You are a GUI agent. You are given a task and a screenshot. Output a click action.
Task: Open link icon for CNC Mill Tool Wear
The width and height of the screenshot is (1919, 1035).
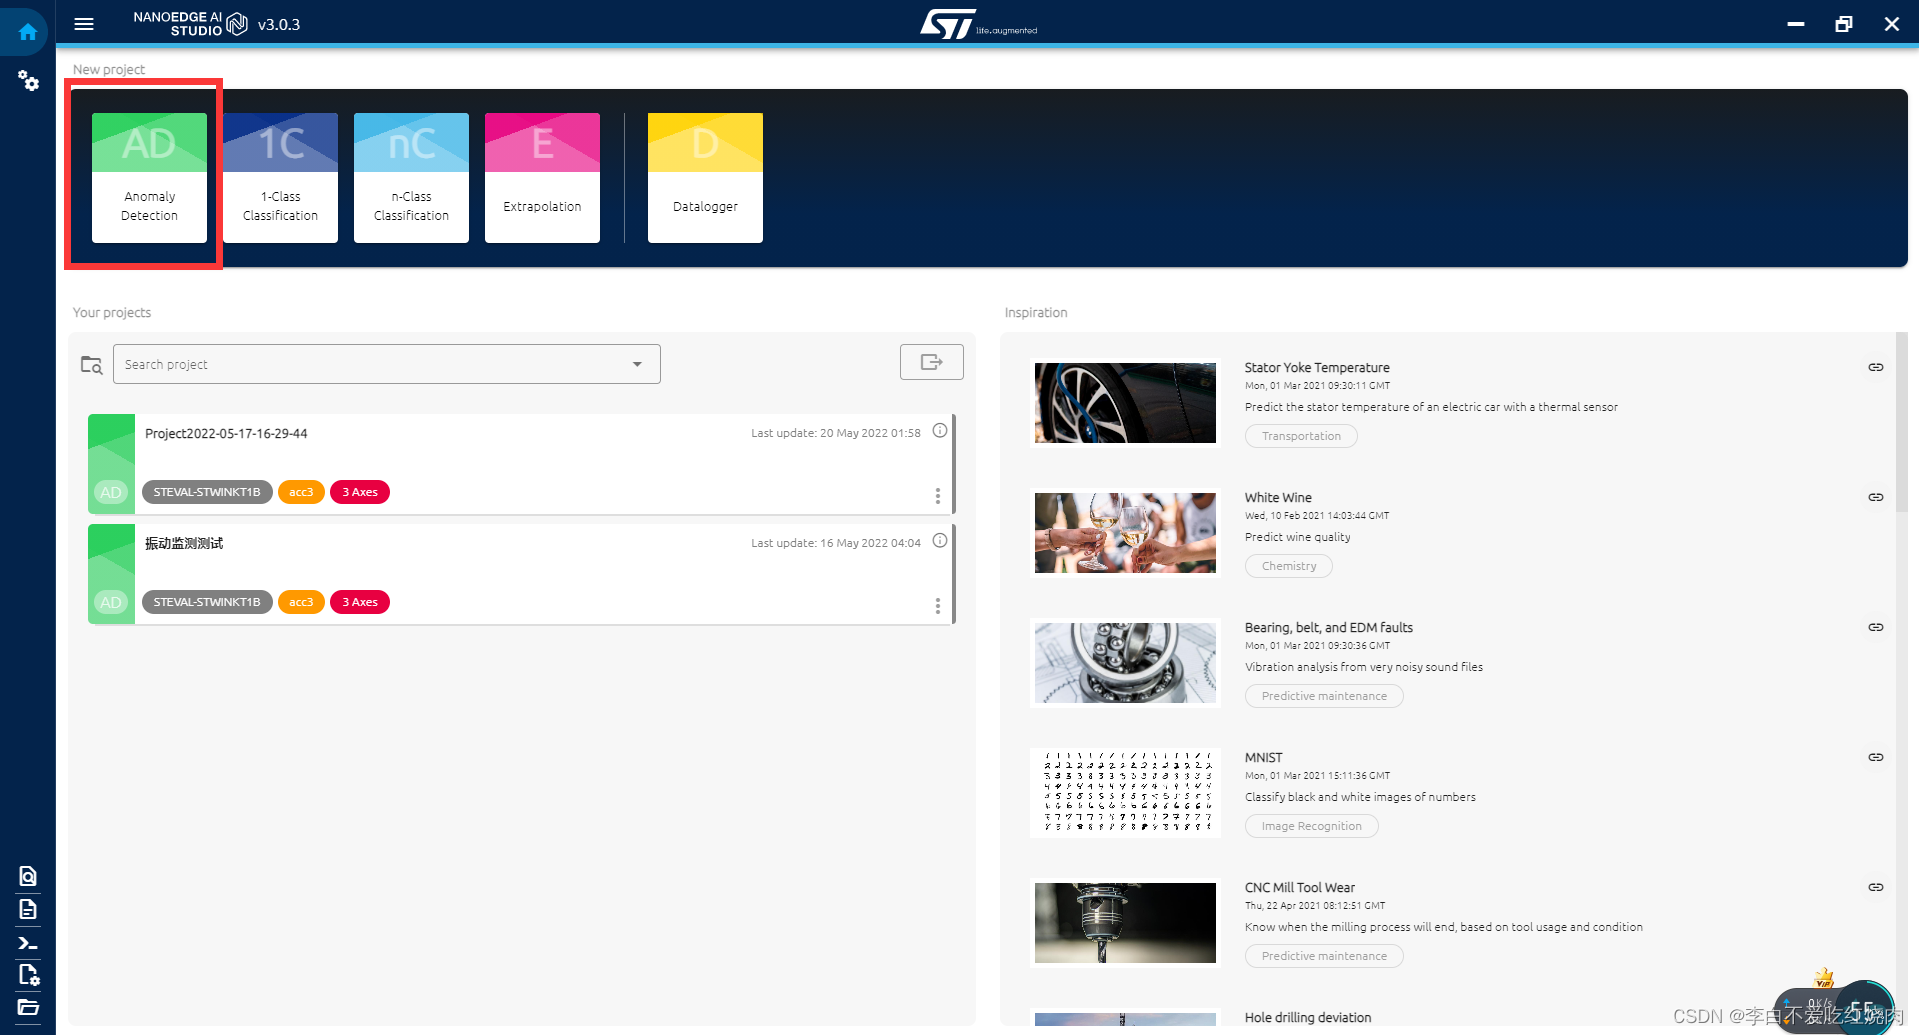[x=1876, y=887]
